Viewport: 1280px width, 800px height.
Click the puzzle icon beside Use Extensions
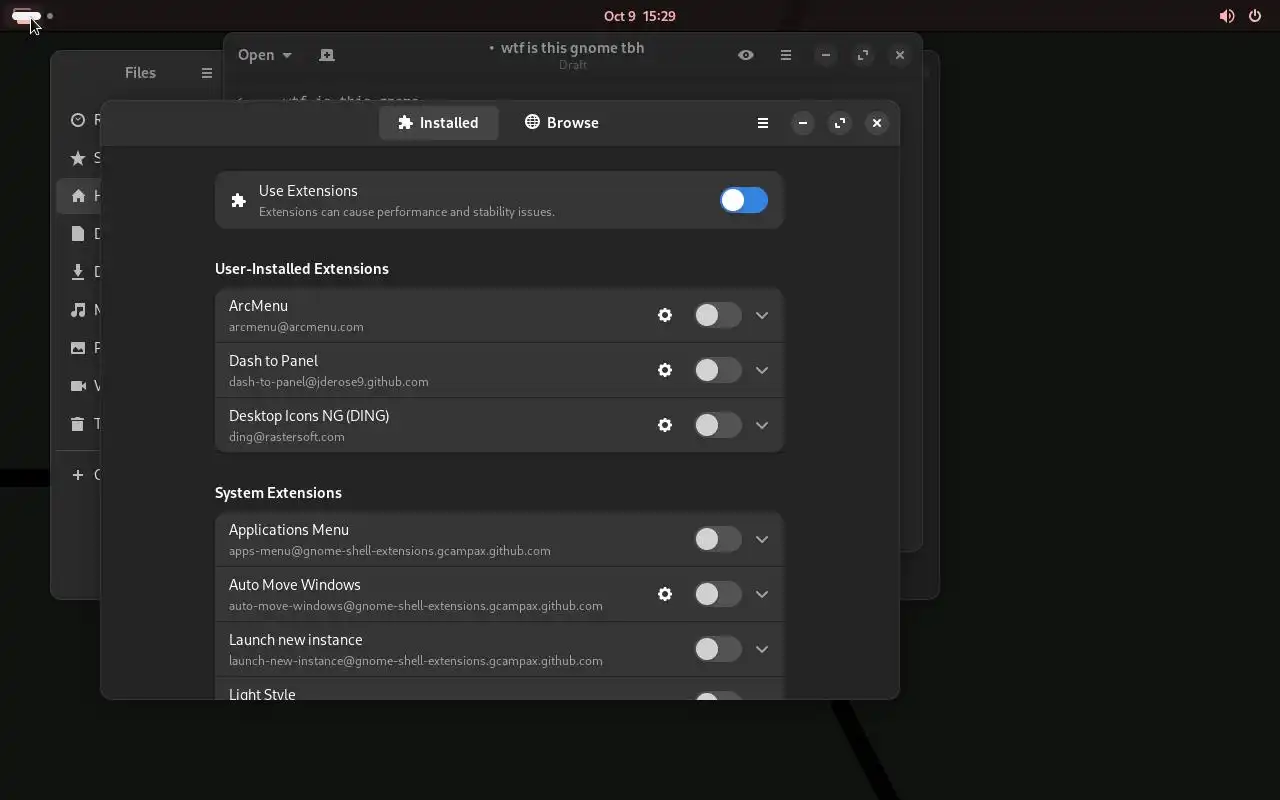click(238, 200)
